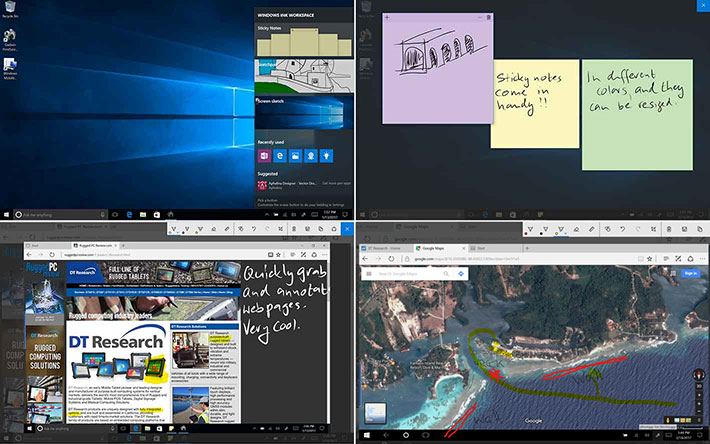This screenshot has height=444, width=710.
Task: Crop the Google Maps screen sketch
Action: pos(653,229)
